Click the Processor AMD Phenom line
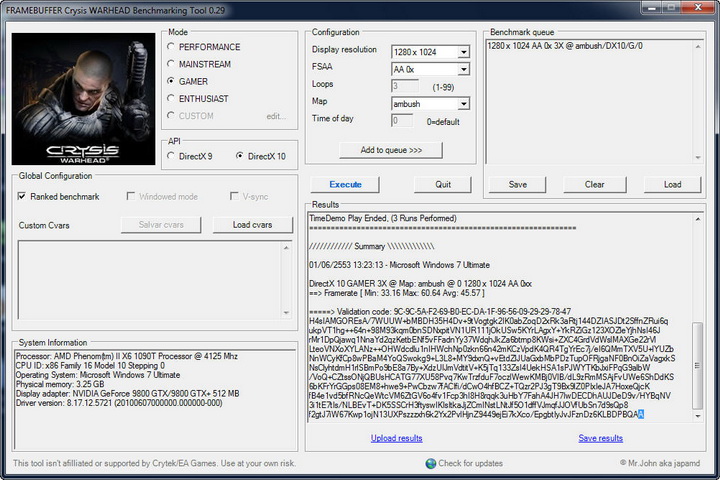 click(127, 356)
